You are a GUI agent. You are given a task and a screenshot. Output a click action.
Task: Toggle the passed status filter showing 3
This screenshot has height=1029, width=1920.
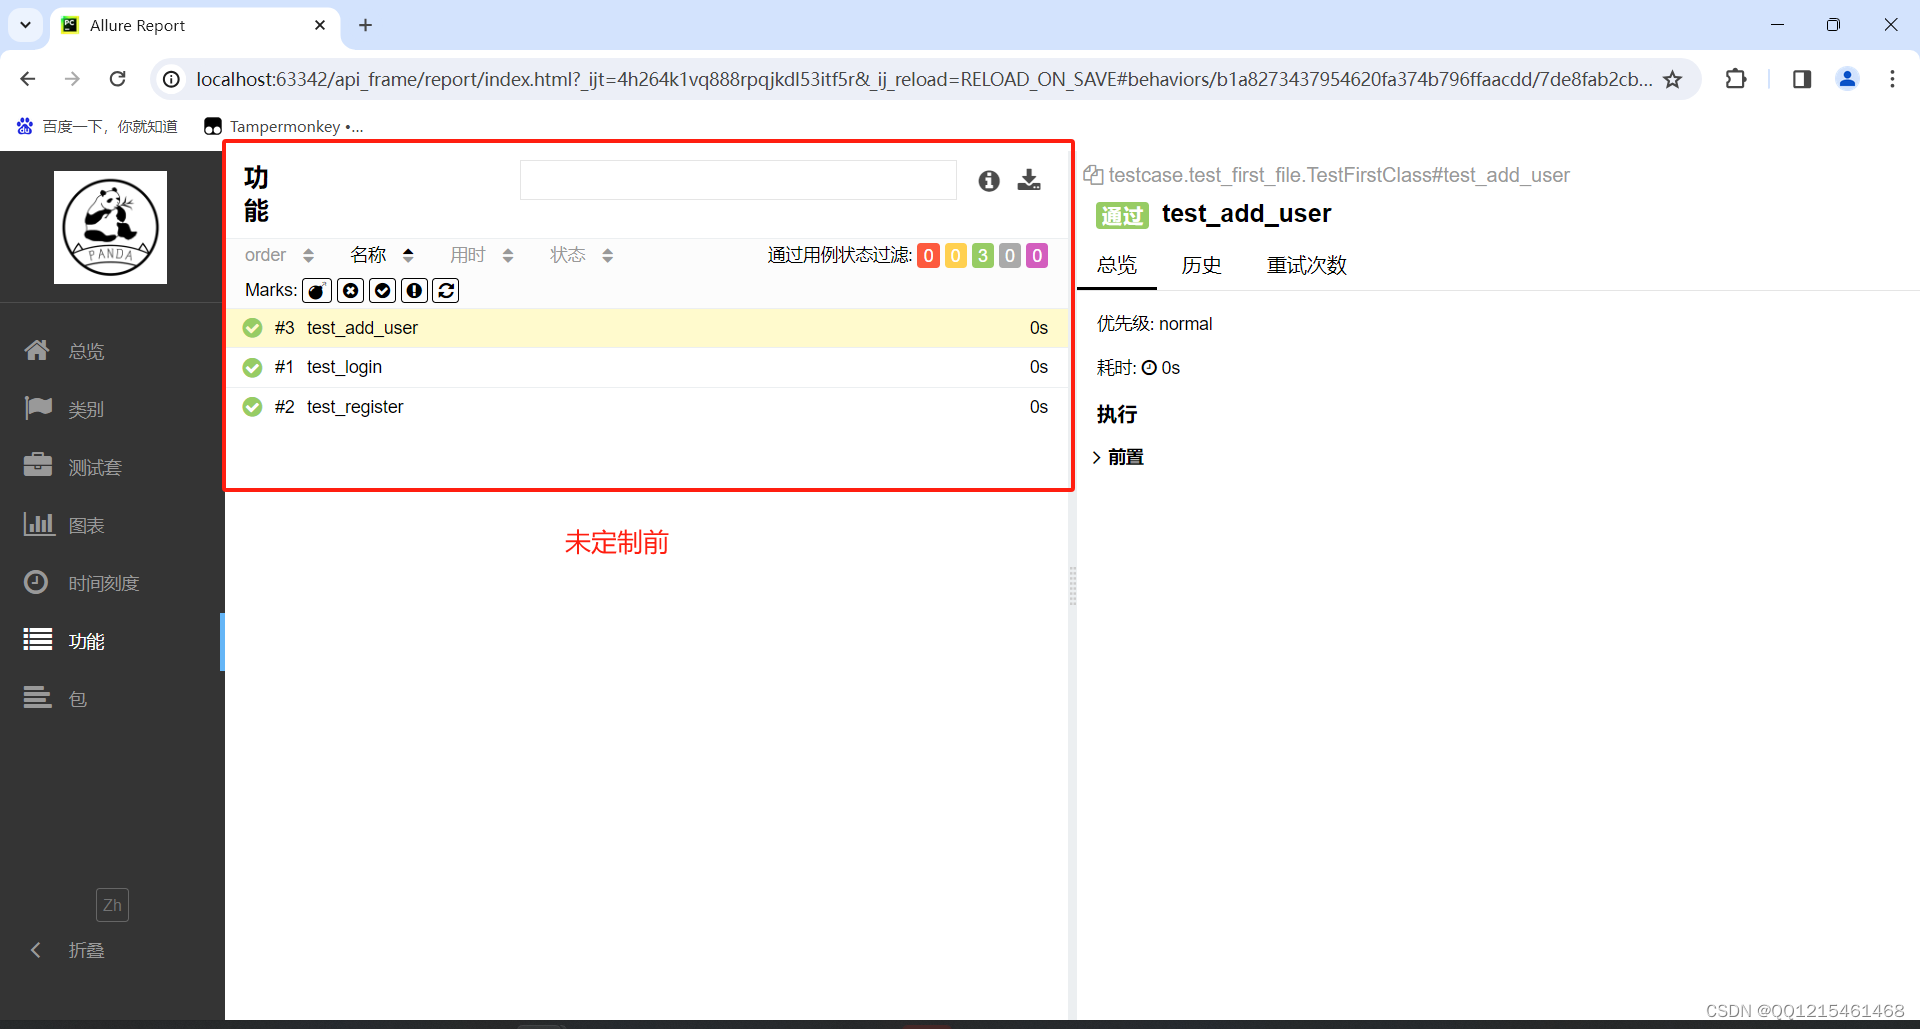click(x=983, y=256)
